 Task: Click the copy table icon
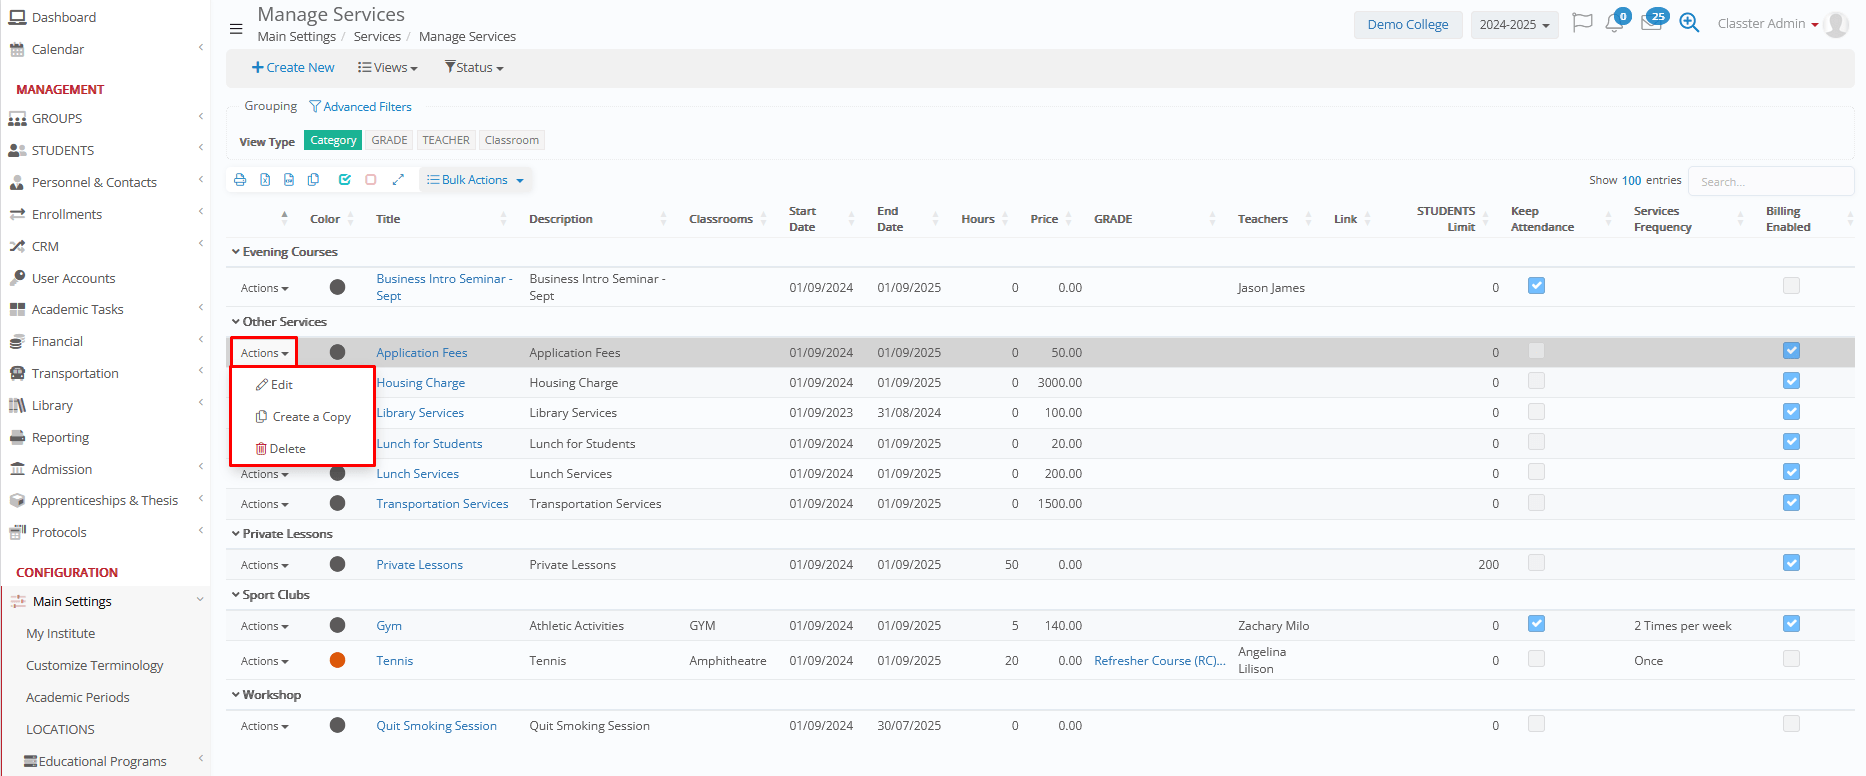314,180
